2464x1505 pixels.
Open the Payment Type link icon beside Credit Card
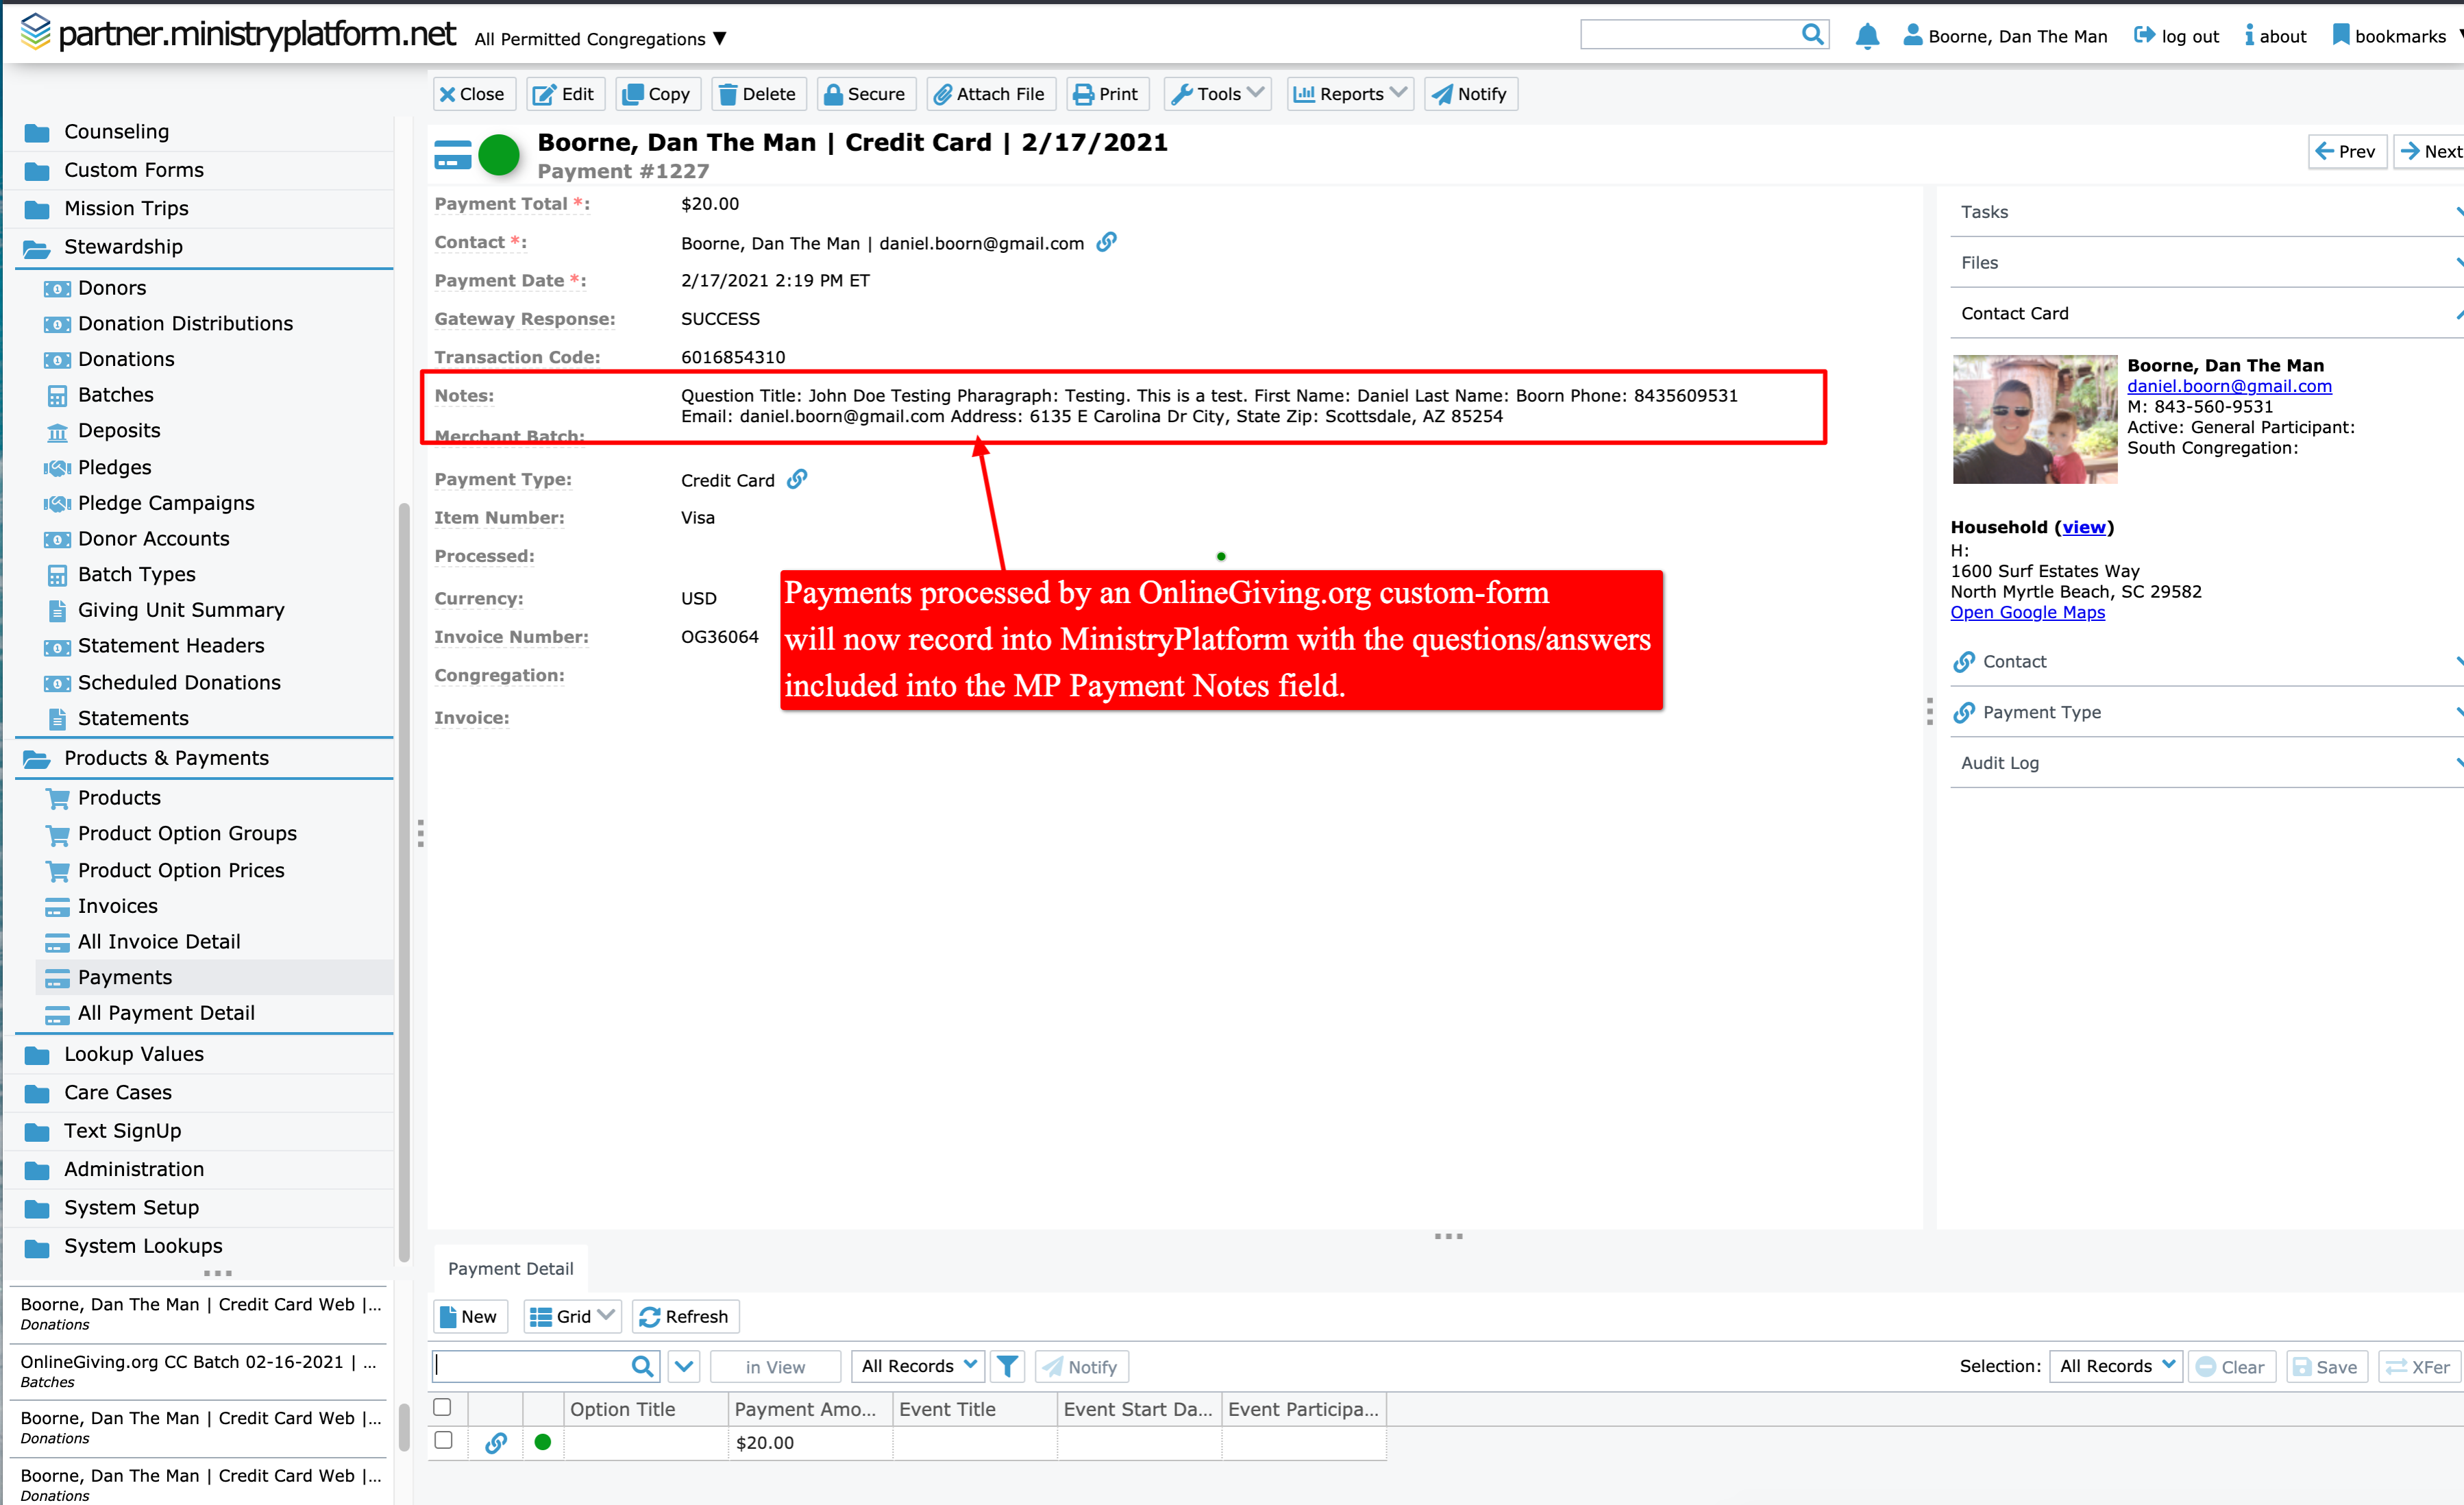click(797, 479)
